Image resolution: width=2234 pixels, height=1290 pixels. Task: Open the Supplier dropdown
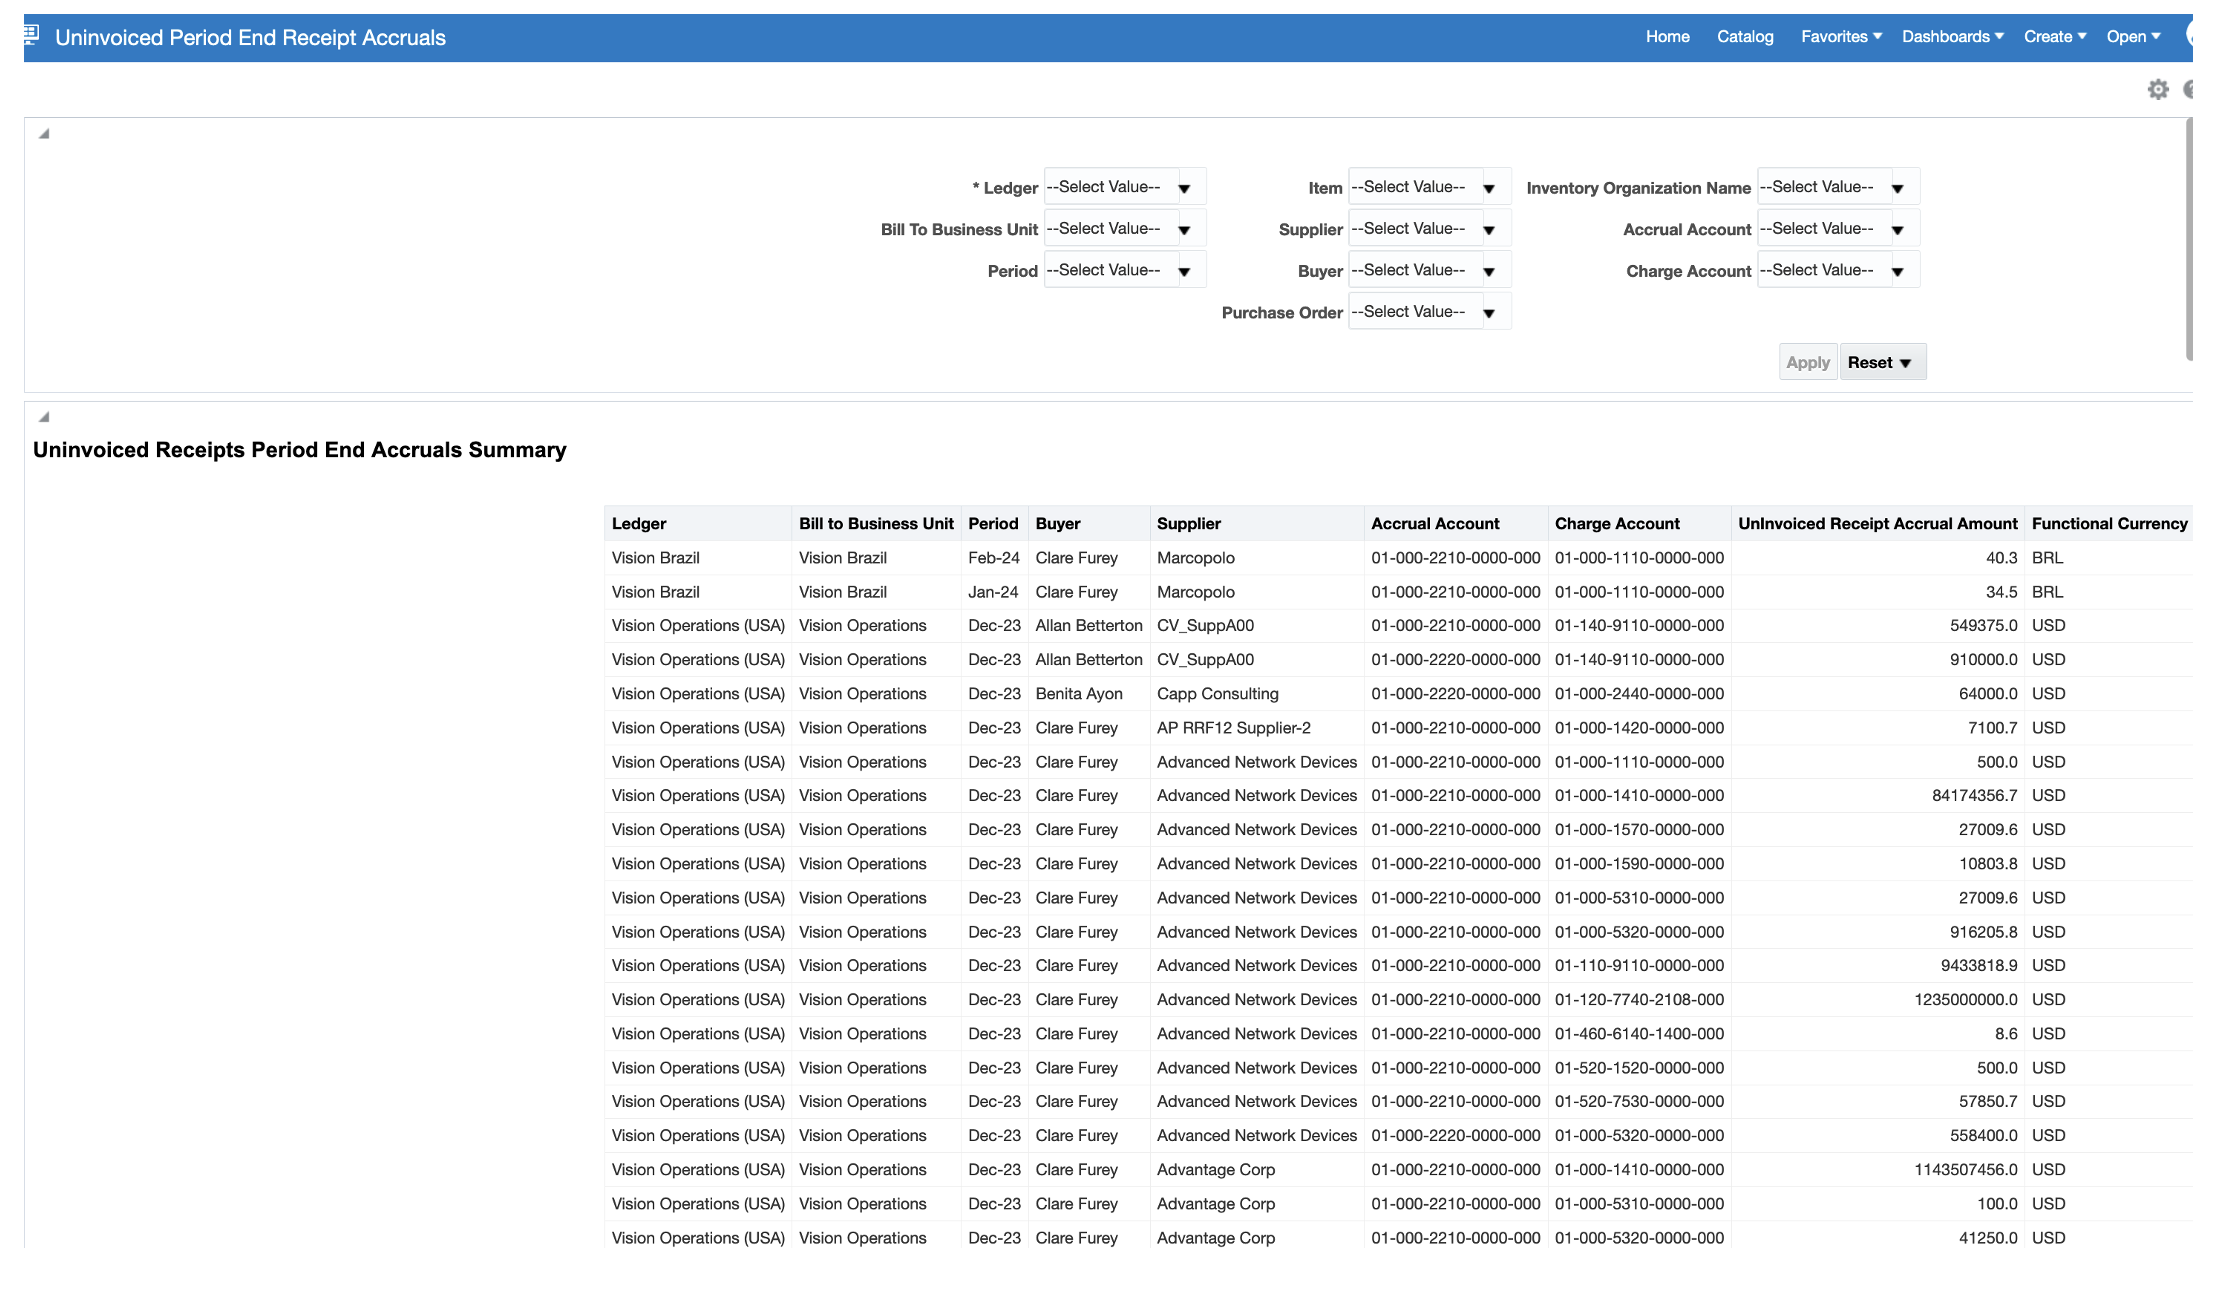pyautogui.click(x=1490, y=228)
